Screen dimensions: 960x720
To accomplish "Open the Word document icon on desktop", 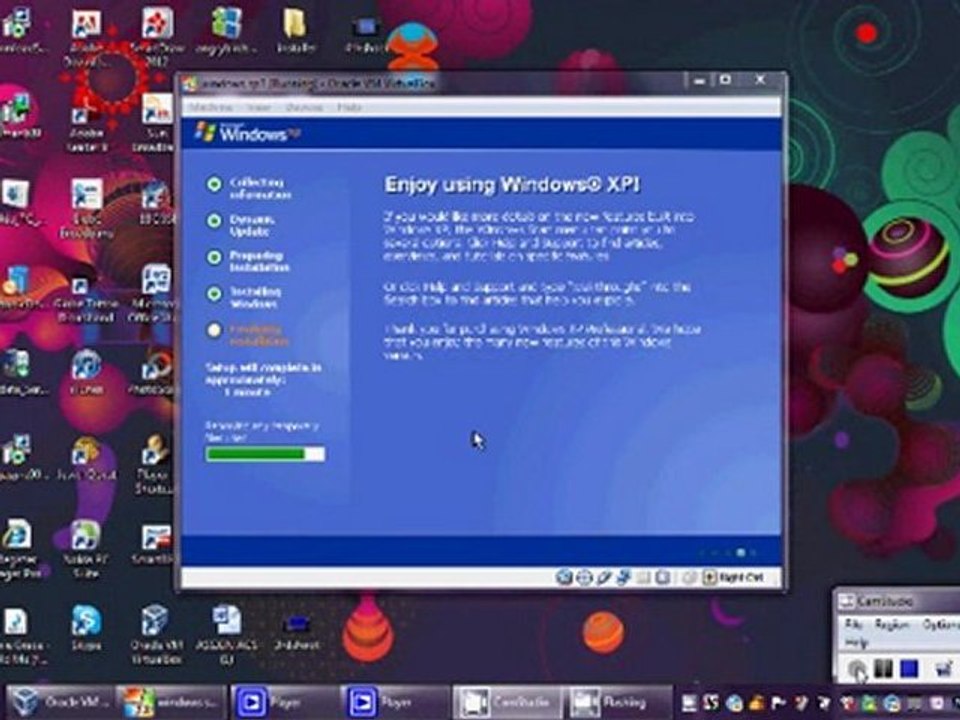I will (x=227, y=634).
